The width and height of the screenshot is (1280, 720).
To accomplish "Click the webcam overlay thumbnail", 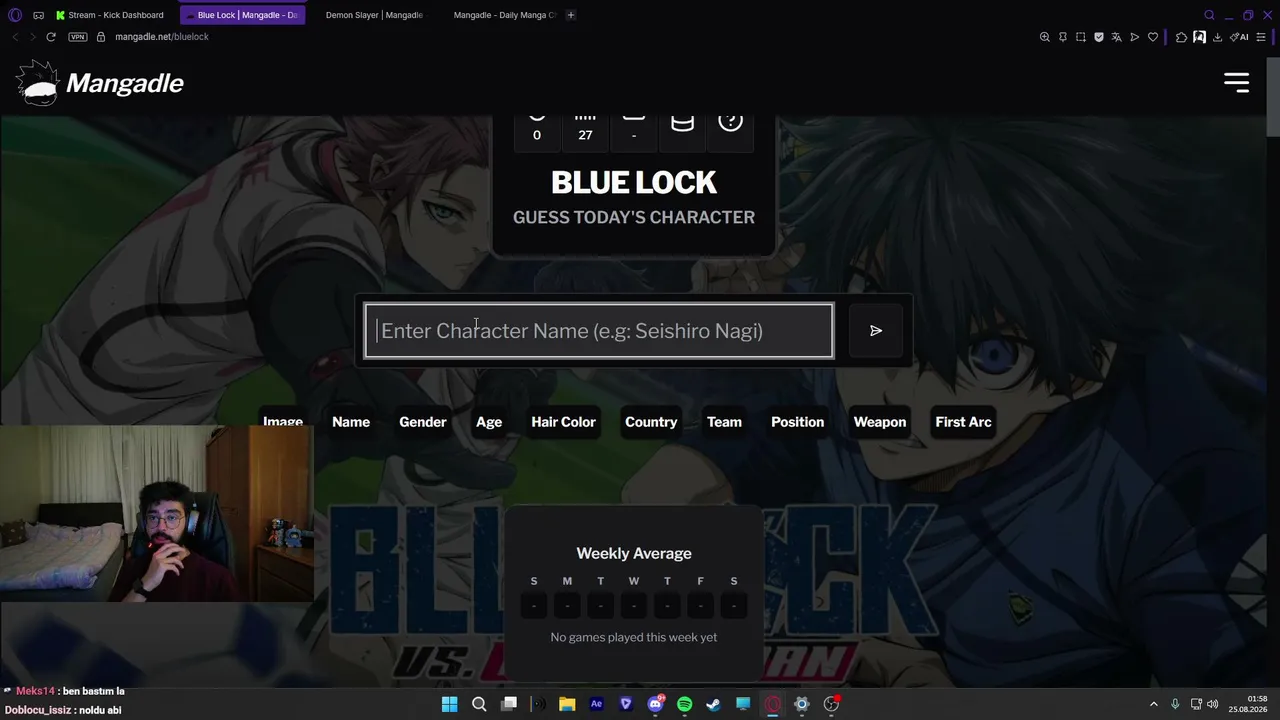I will [x=157, y=515].
